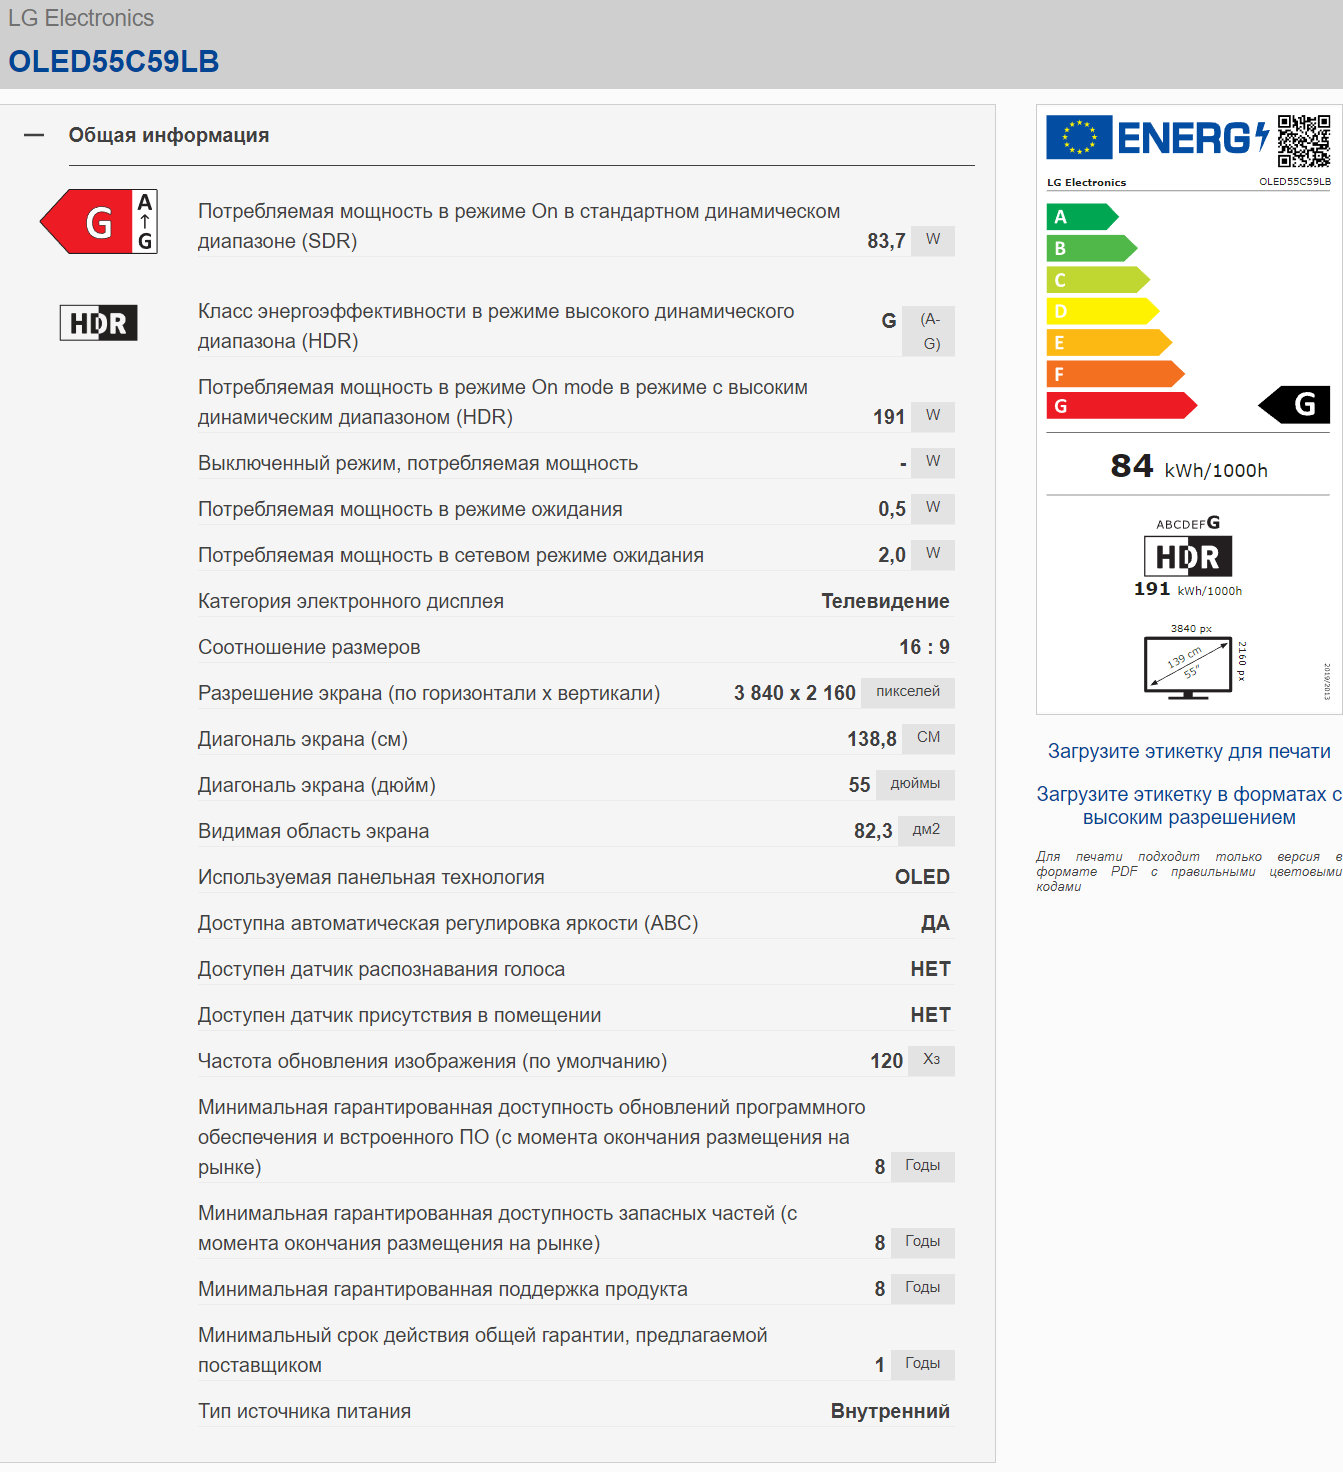Click the EU flag icon on energy label

1079,137
